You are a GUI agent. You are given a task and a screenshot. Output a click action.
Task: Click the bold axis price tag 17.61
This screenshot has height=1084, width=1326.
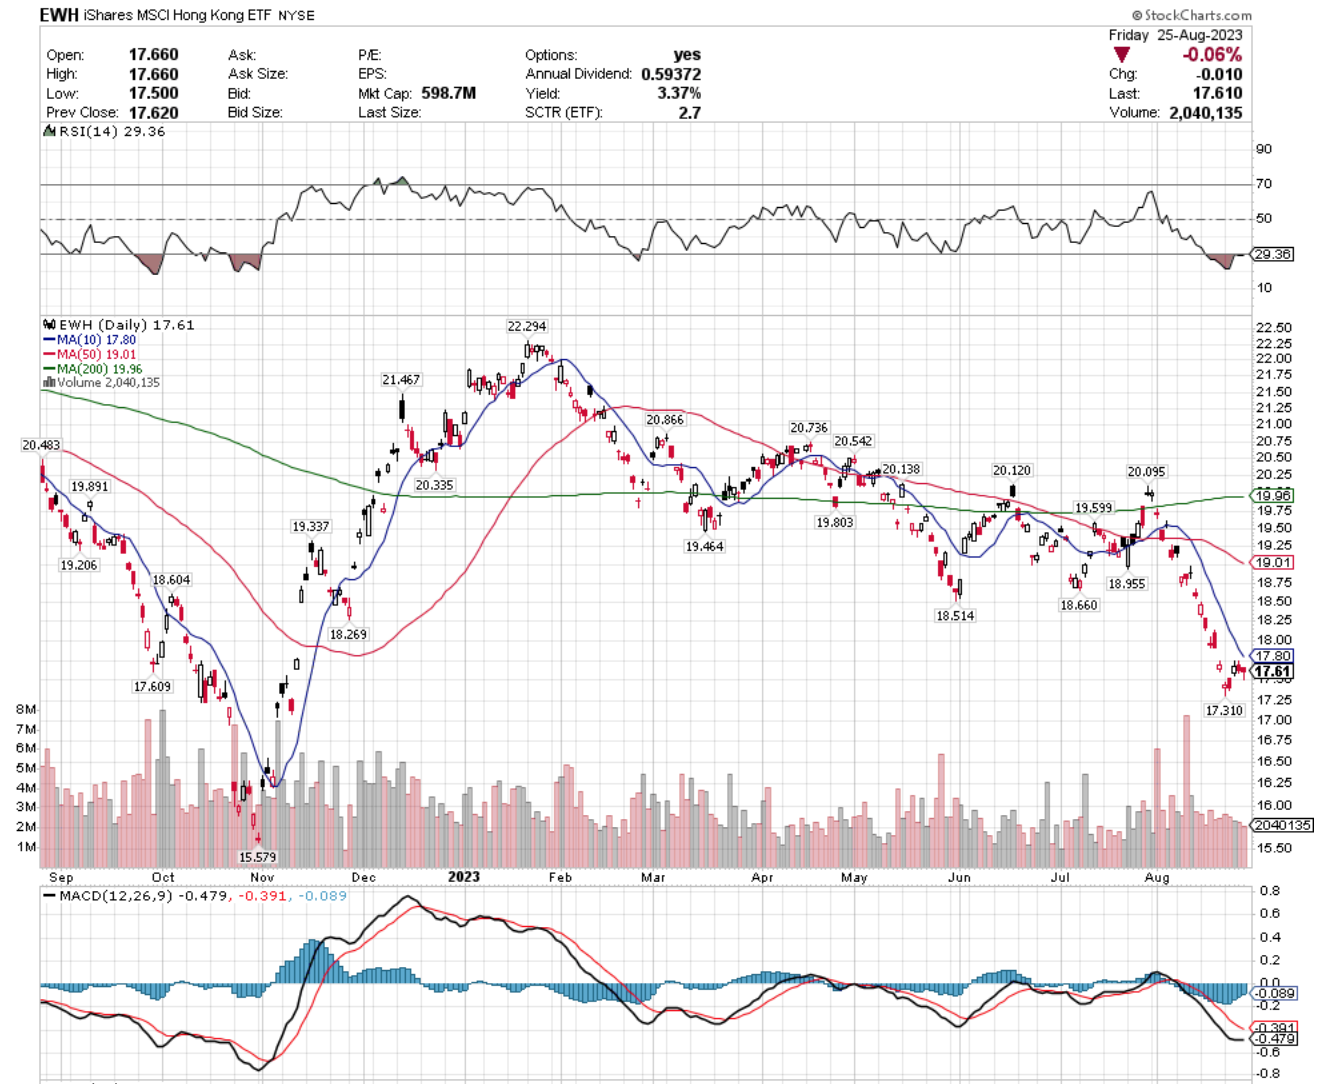point(1273,671)
